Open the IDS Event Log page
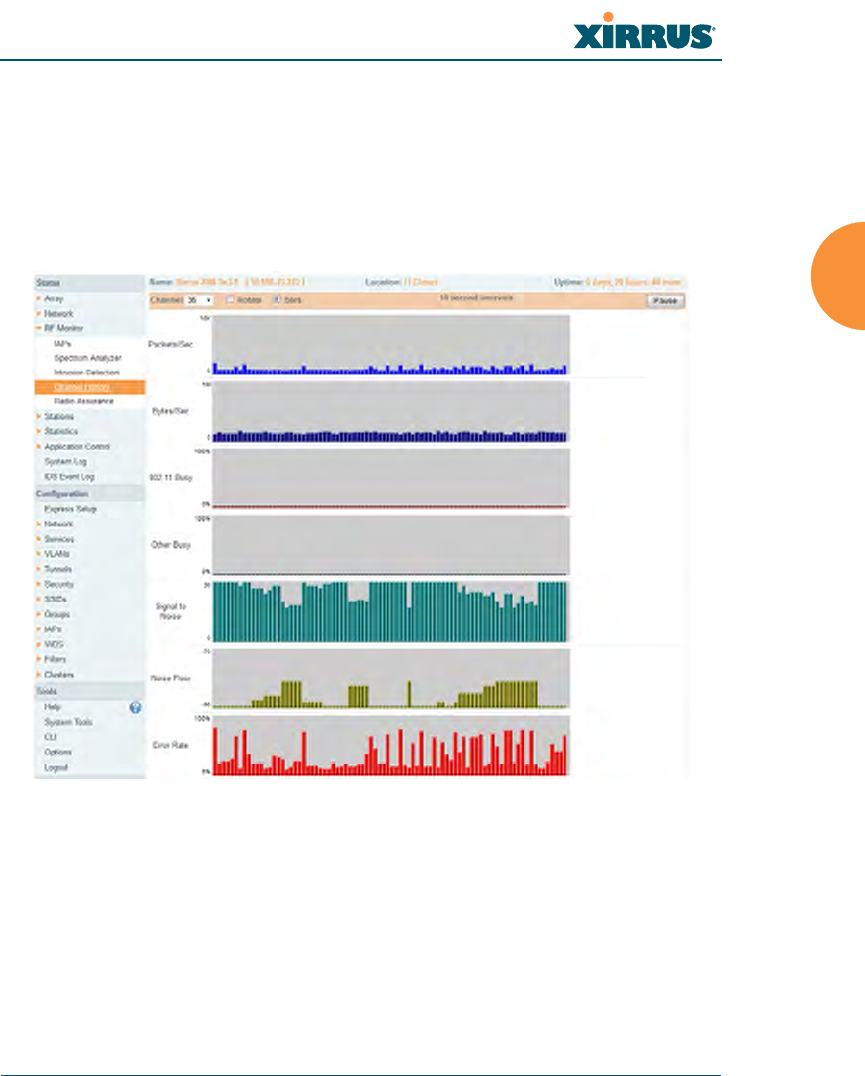Viewport: 865px width, 1076px height. pyautogui.click(x=69, y=476)
